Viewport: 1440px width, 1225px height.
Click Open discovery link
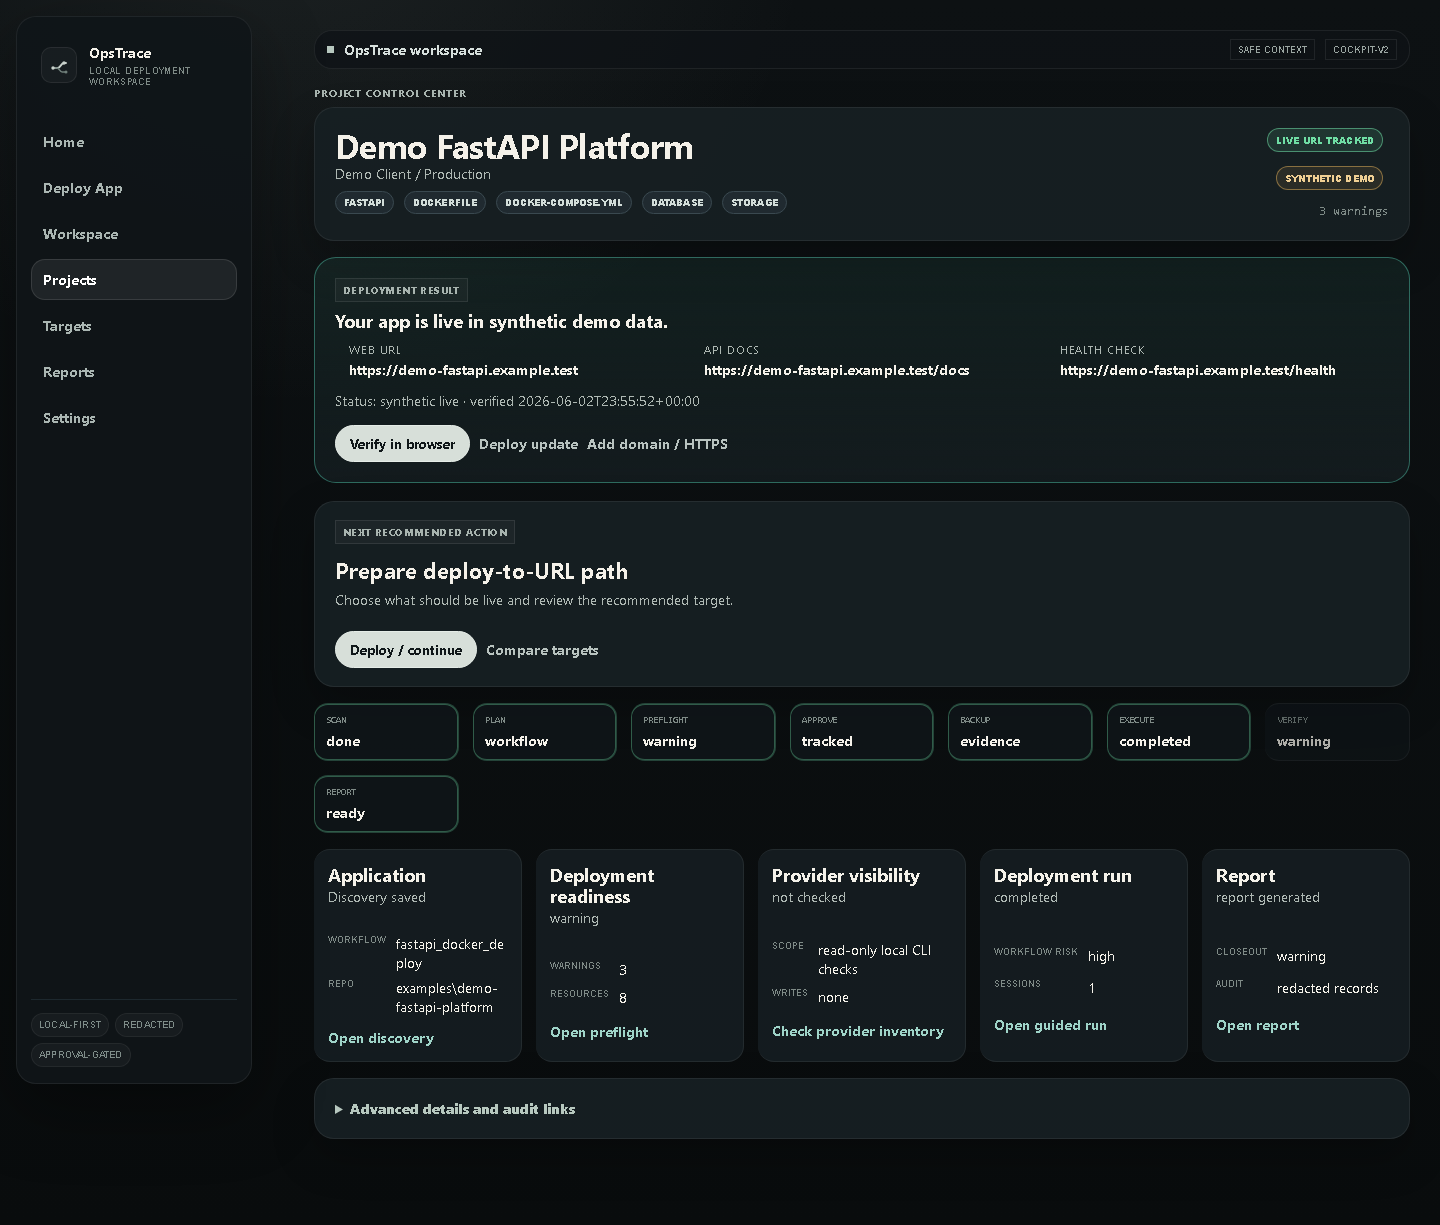381,1038
